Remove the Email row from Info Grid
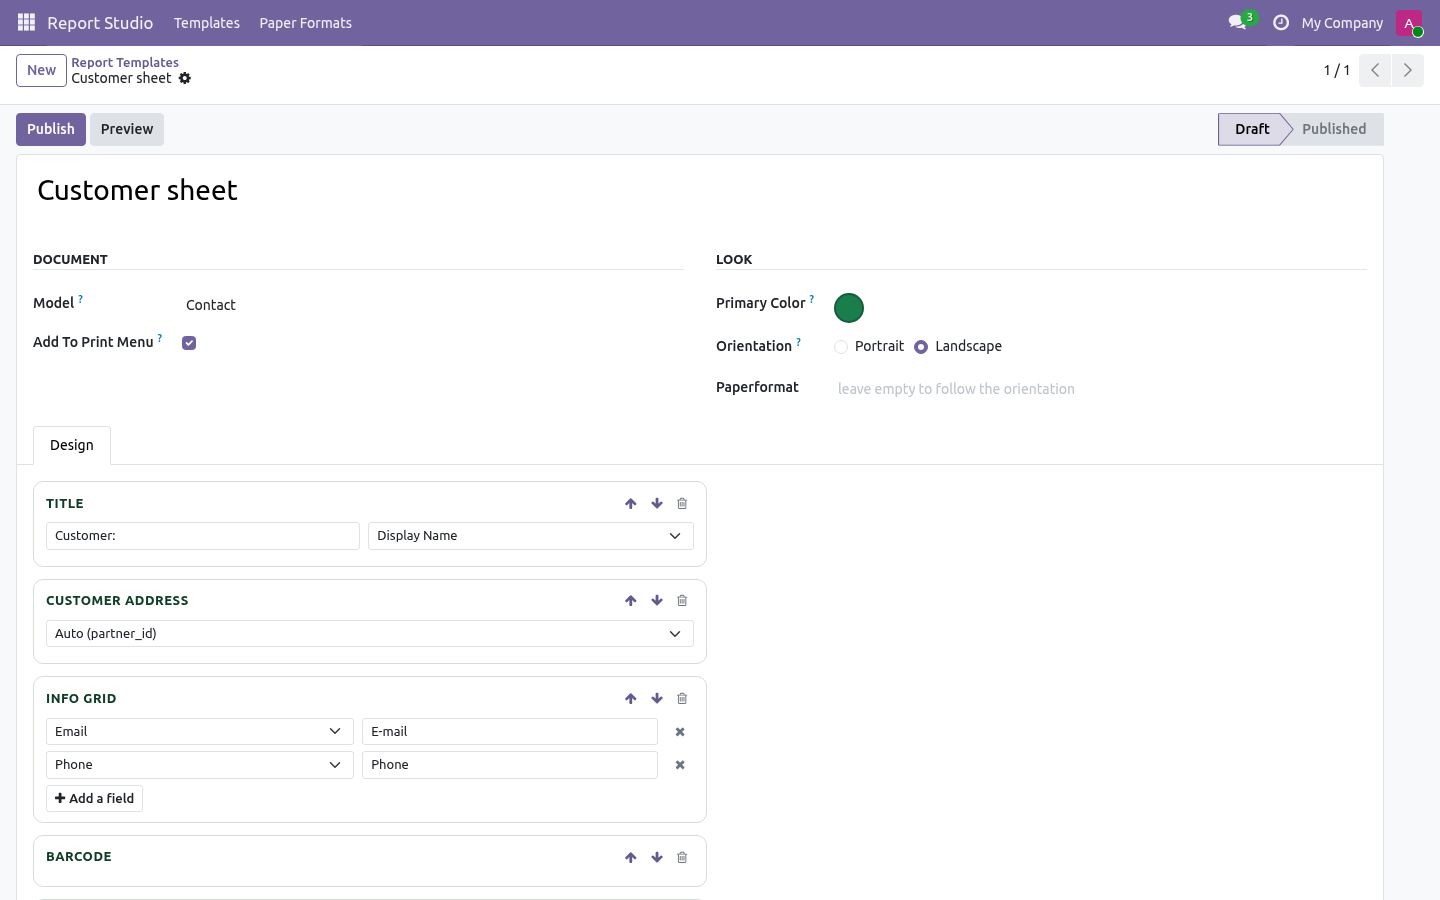Screen dimensions: 1440x900 [680, 732]
